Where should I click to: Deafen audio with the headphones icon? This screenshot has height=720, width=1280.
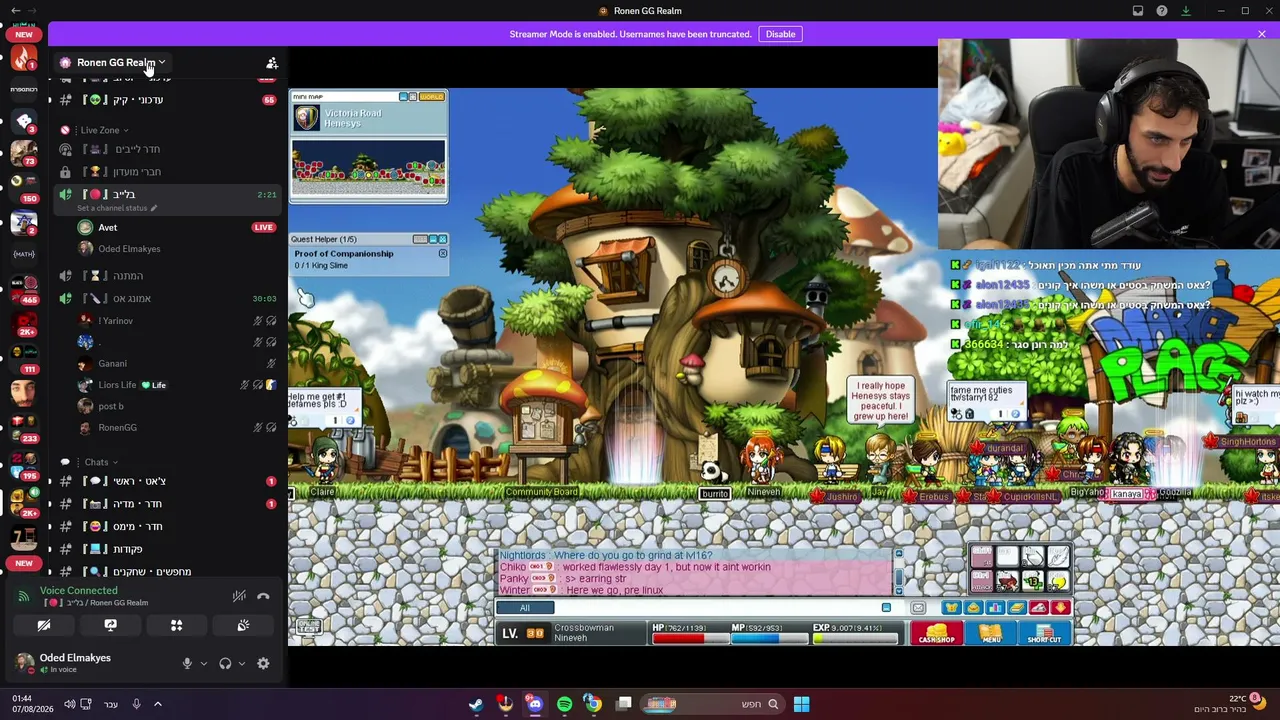point(225,663)
